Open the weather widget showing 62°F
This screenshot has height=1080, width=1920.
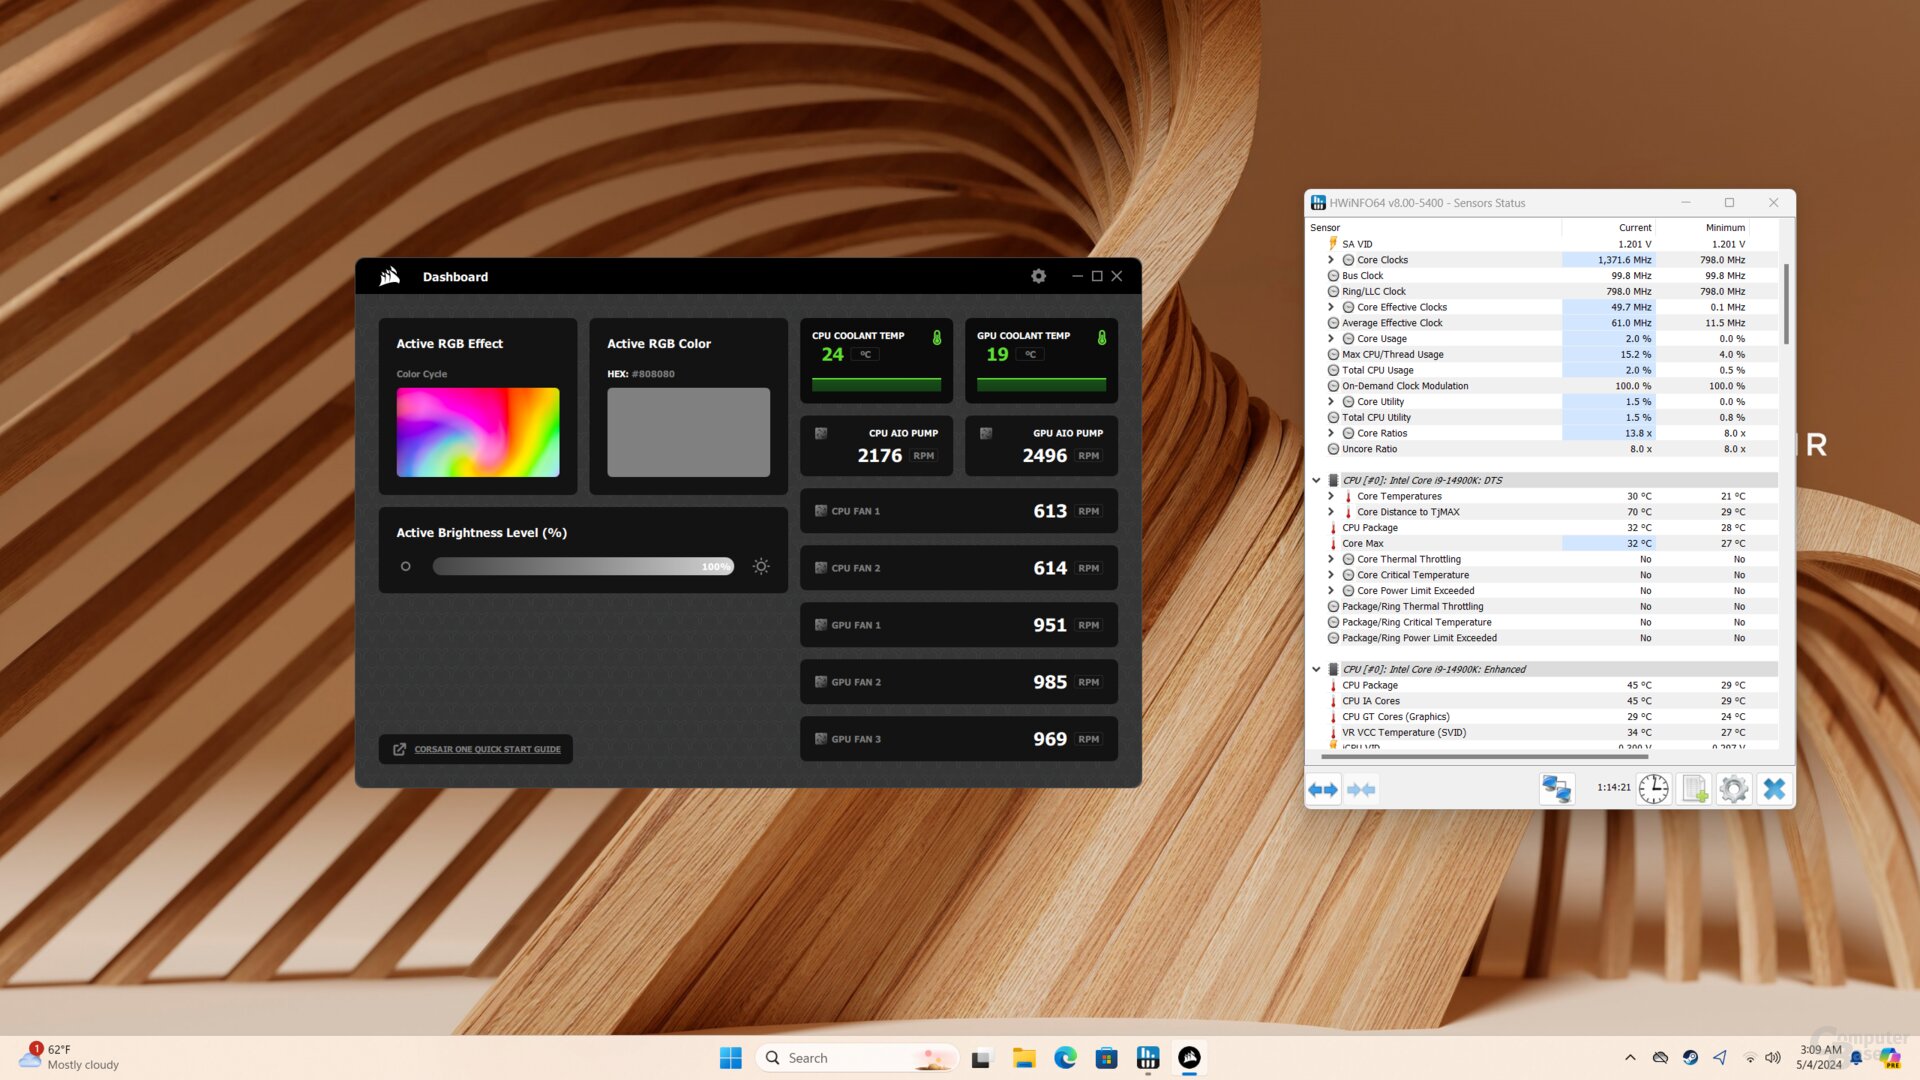pos(70,1058)
